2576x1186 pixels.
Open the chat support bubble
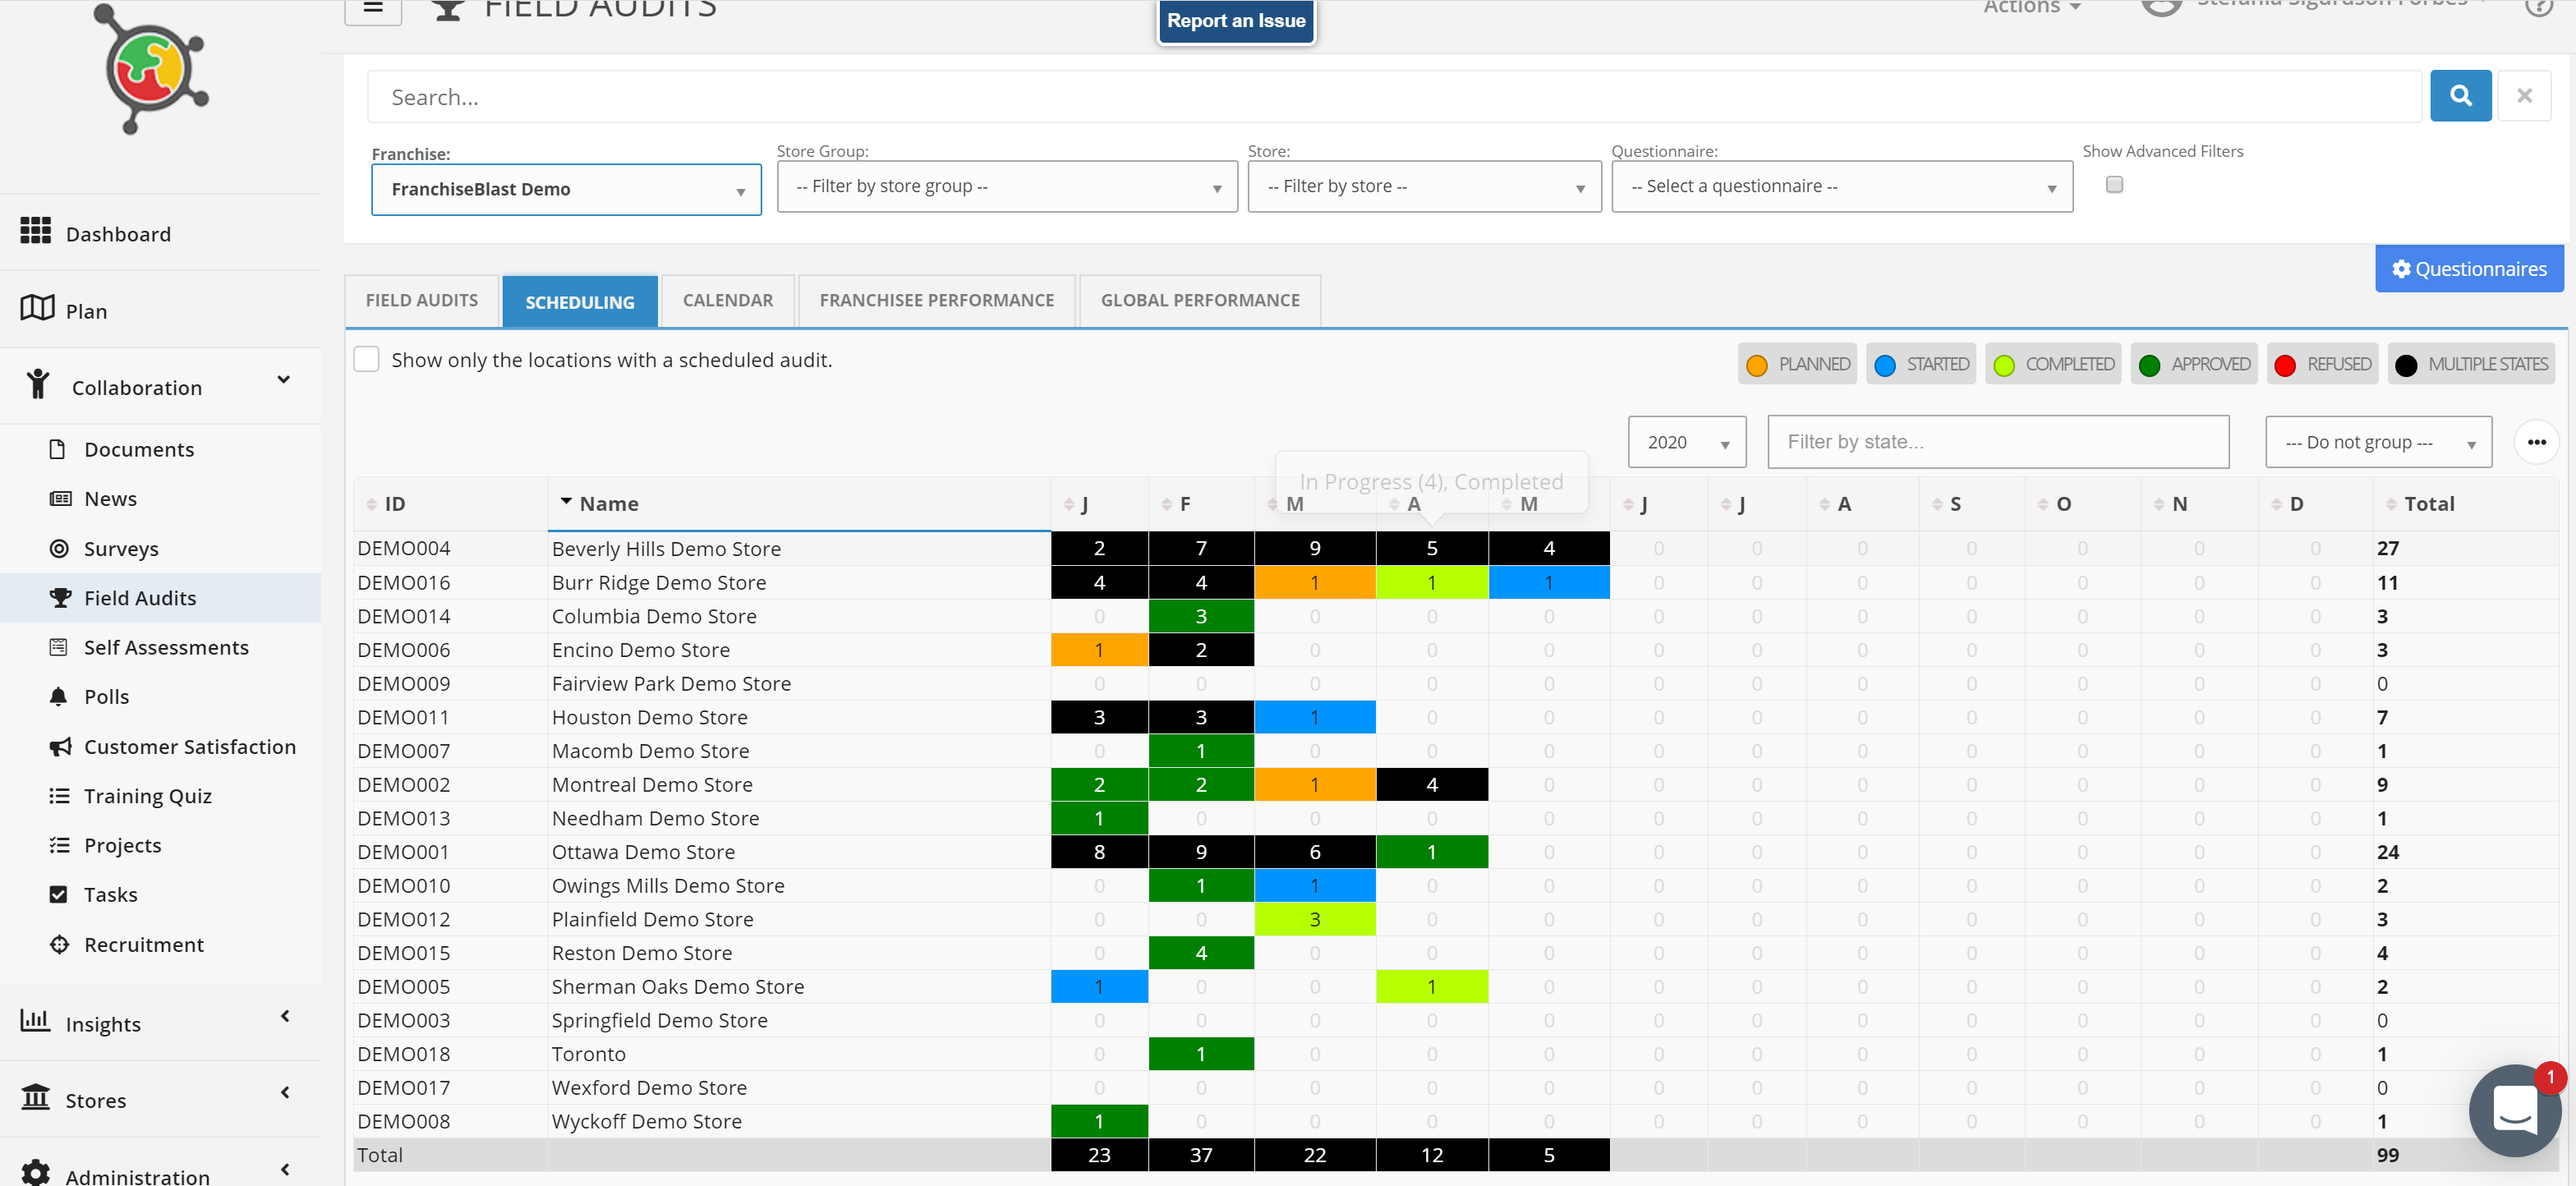2515,1110
